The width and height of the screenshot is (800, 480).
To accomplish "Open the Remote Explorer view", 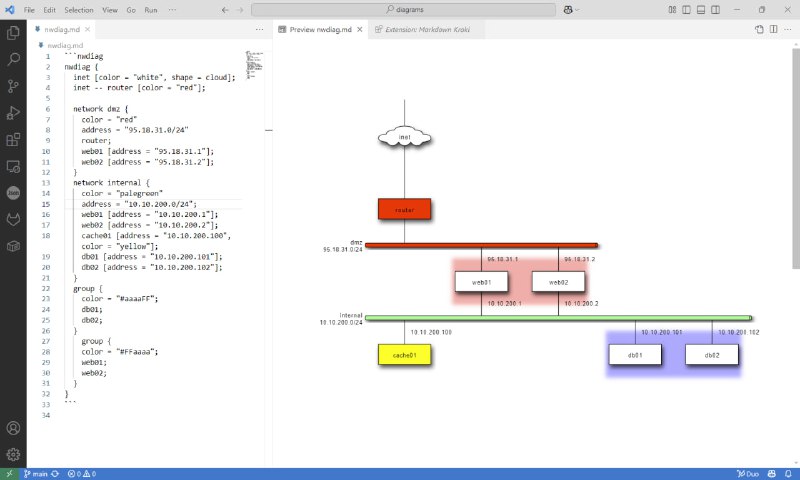I will [13, 166].
